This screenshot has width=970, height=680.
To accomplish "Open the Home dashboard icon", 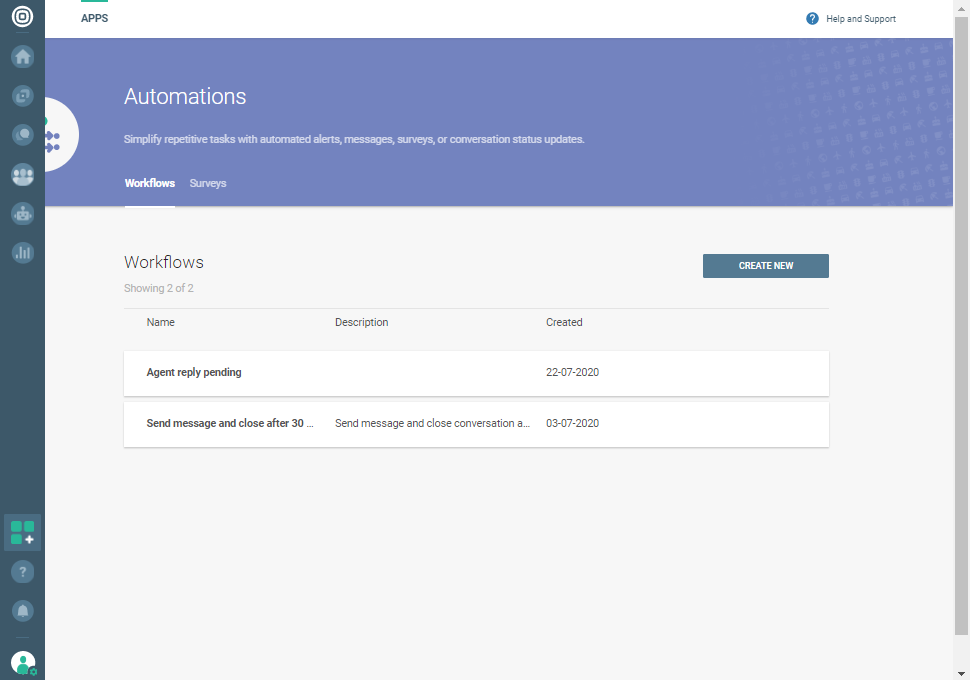I will (x=22, y=57).
